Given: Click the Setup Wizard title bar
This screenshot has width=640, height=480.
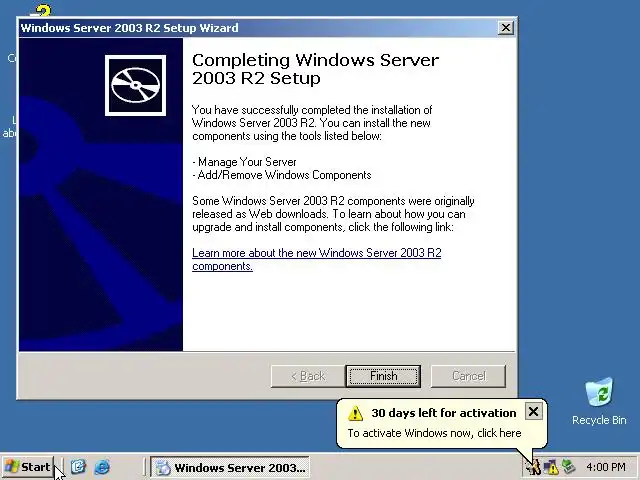Looking at the screenshot, I should coord(257,28).
